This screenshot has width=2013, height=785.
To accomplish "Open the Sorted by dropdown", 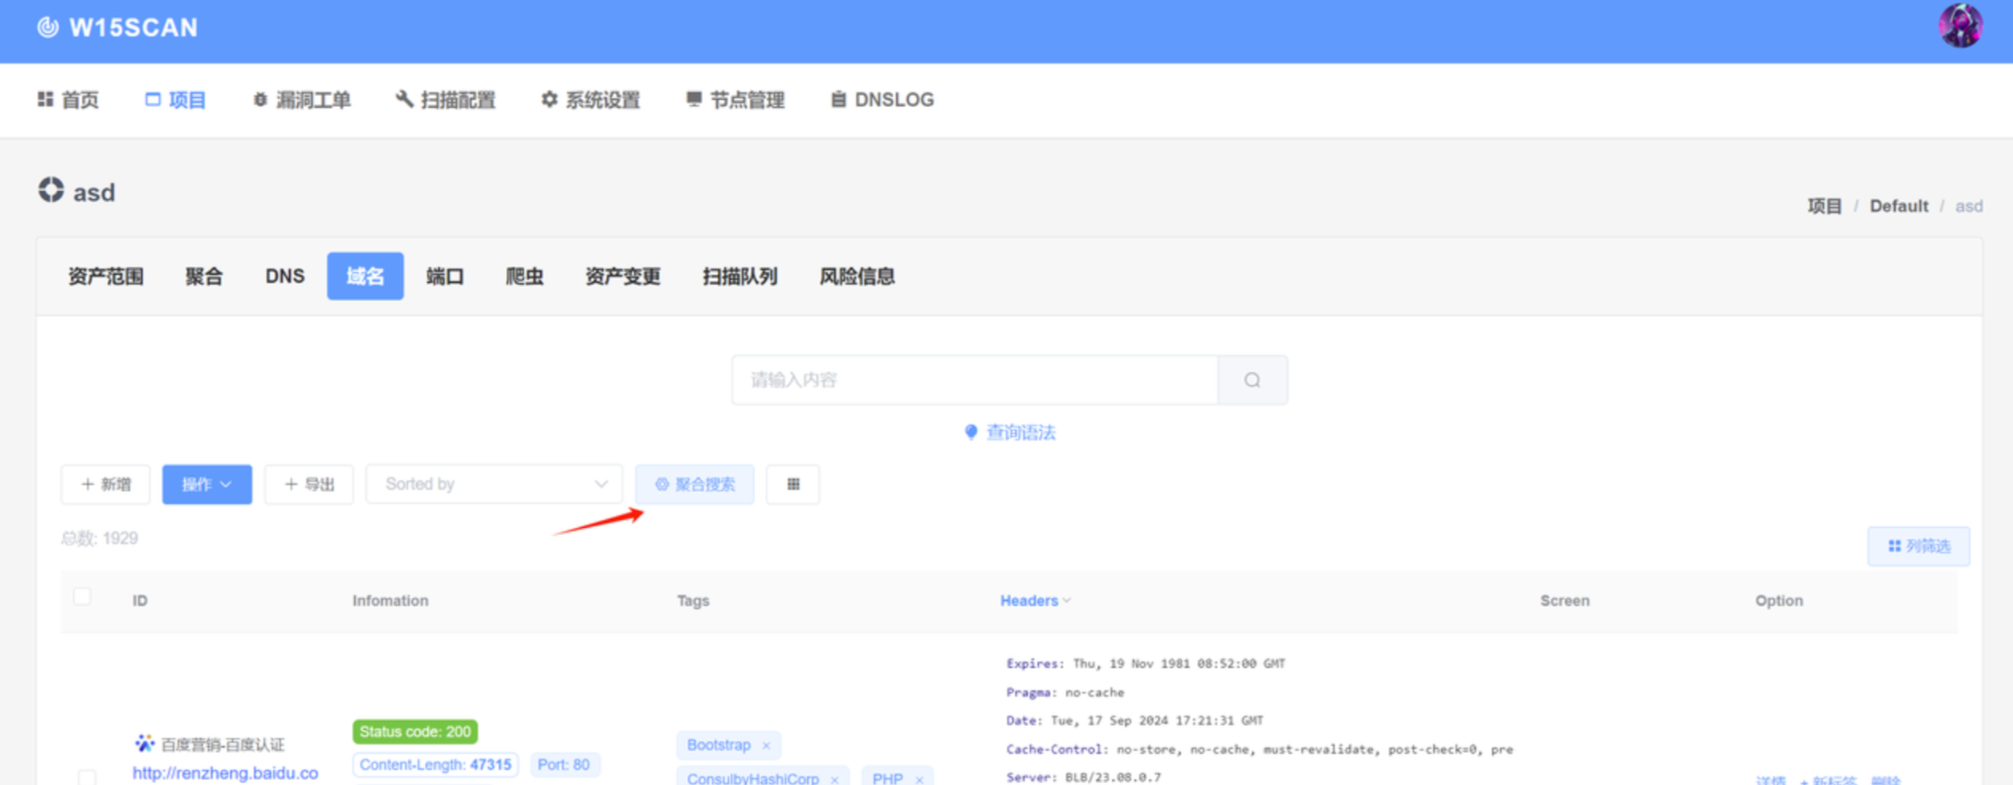I will point(494,484).
